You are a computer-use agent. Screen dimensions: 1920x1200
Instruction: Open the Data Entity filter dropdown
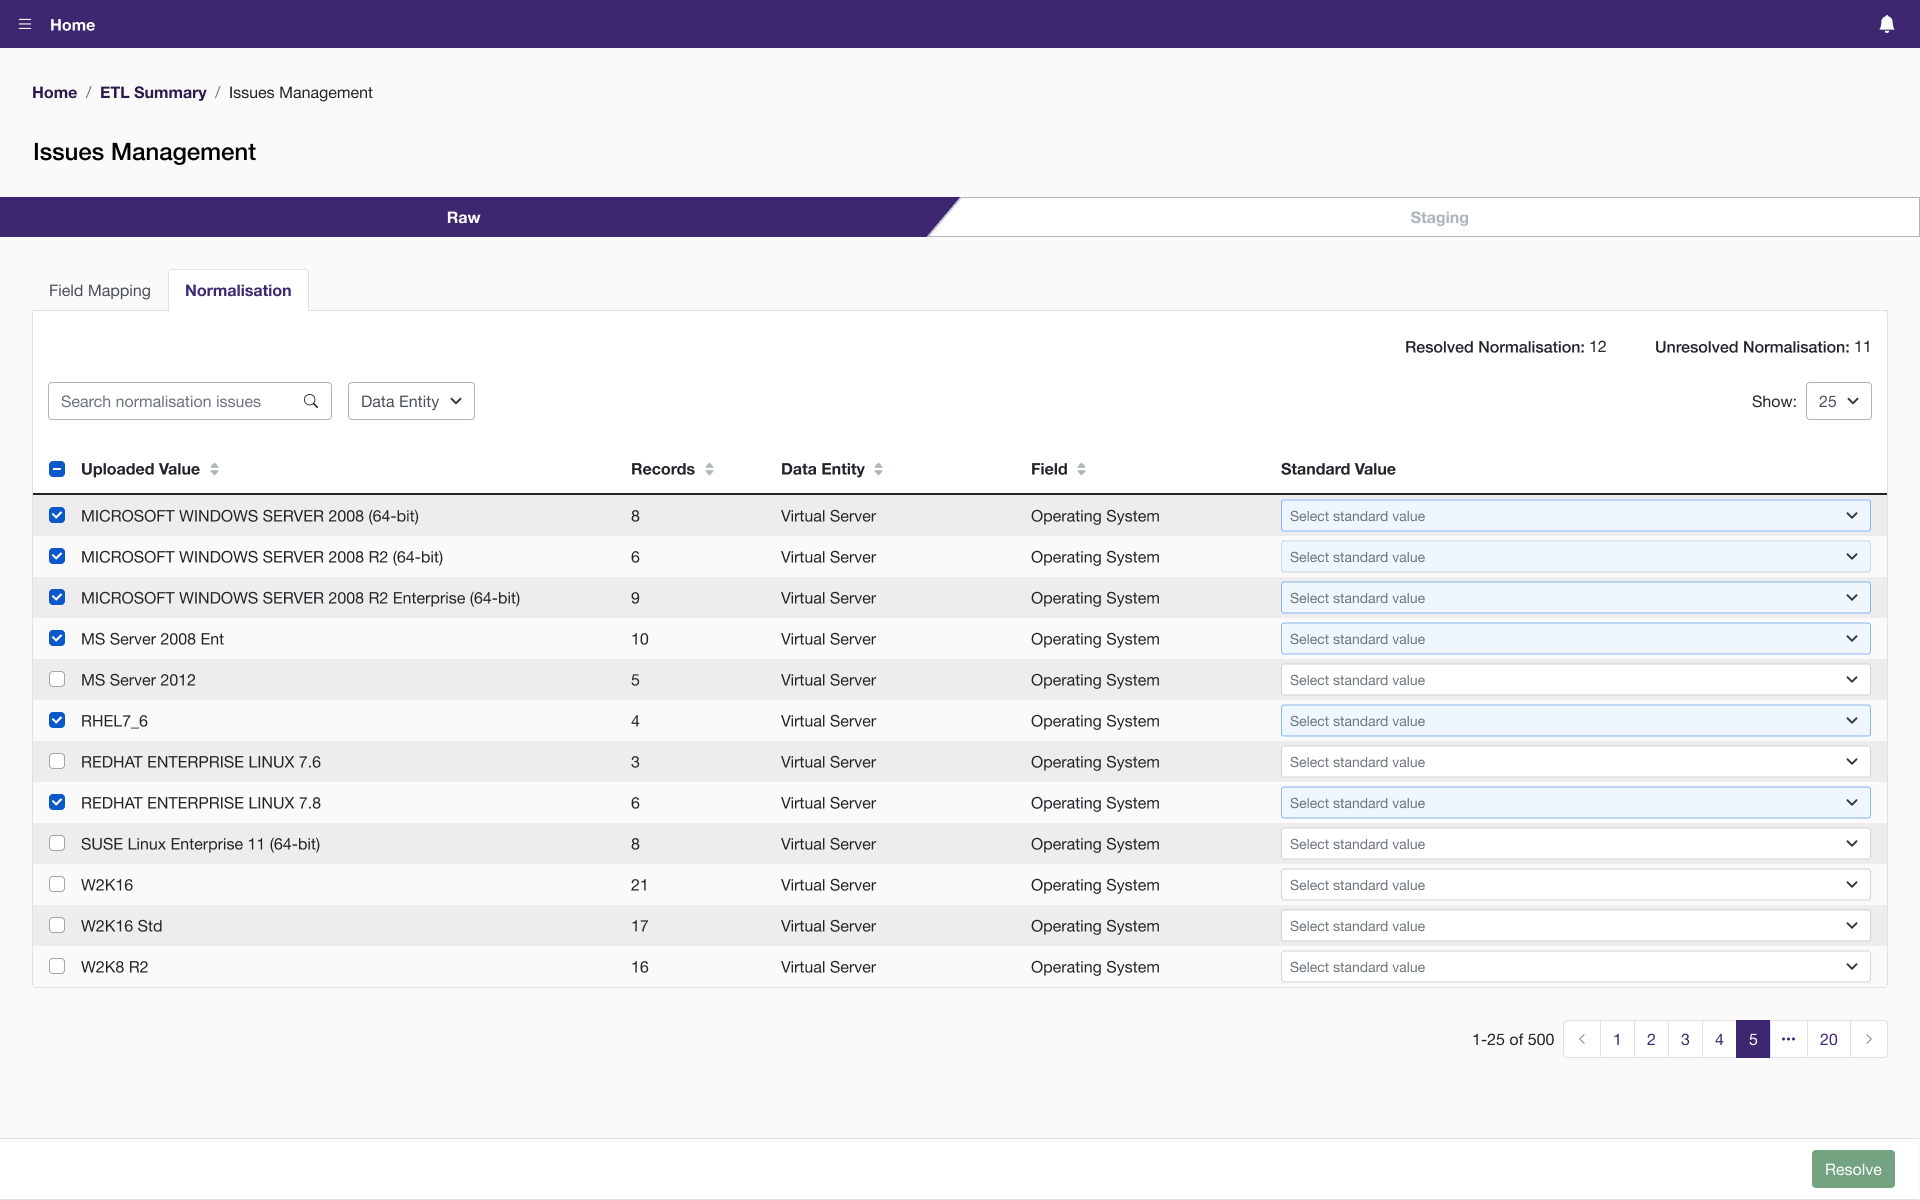(x=411, y=401)
